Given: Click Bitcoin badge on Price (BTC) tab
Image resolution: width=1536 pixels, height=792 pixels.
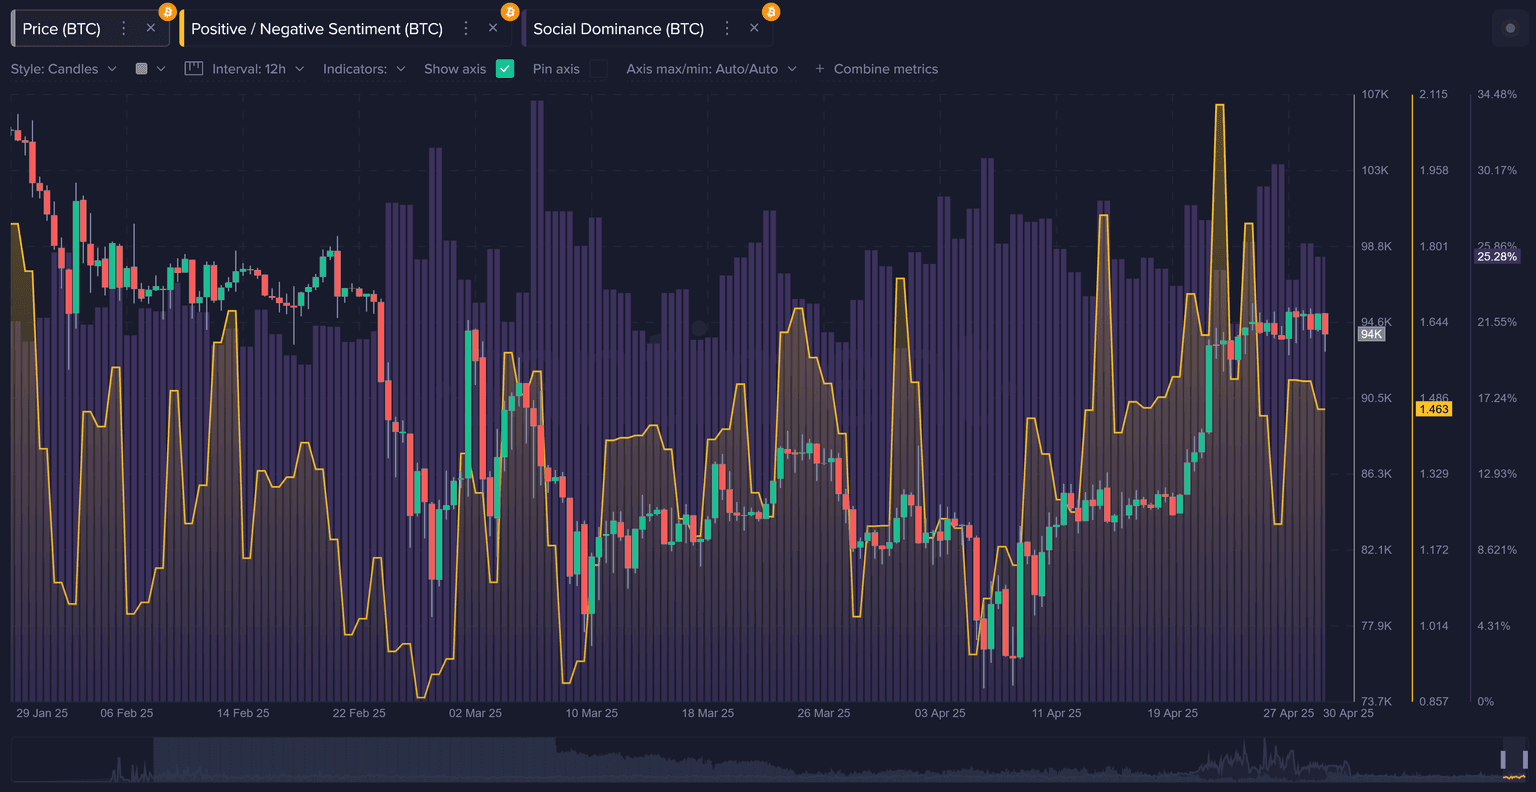Looking at the screenshot, I should click(x=167, y=12).
